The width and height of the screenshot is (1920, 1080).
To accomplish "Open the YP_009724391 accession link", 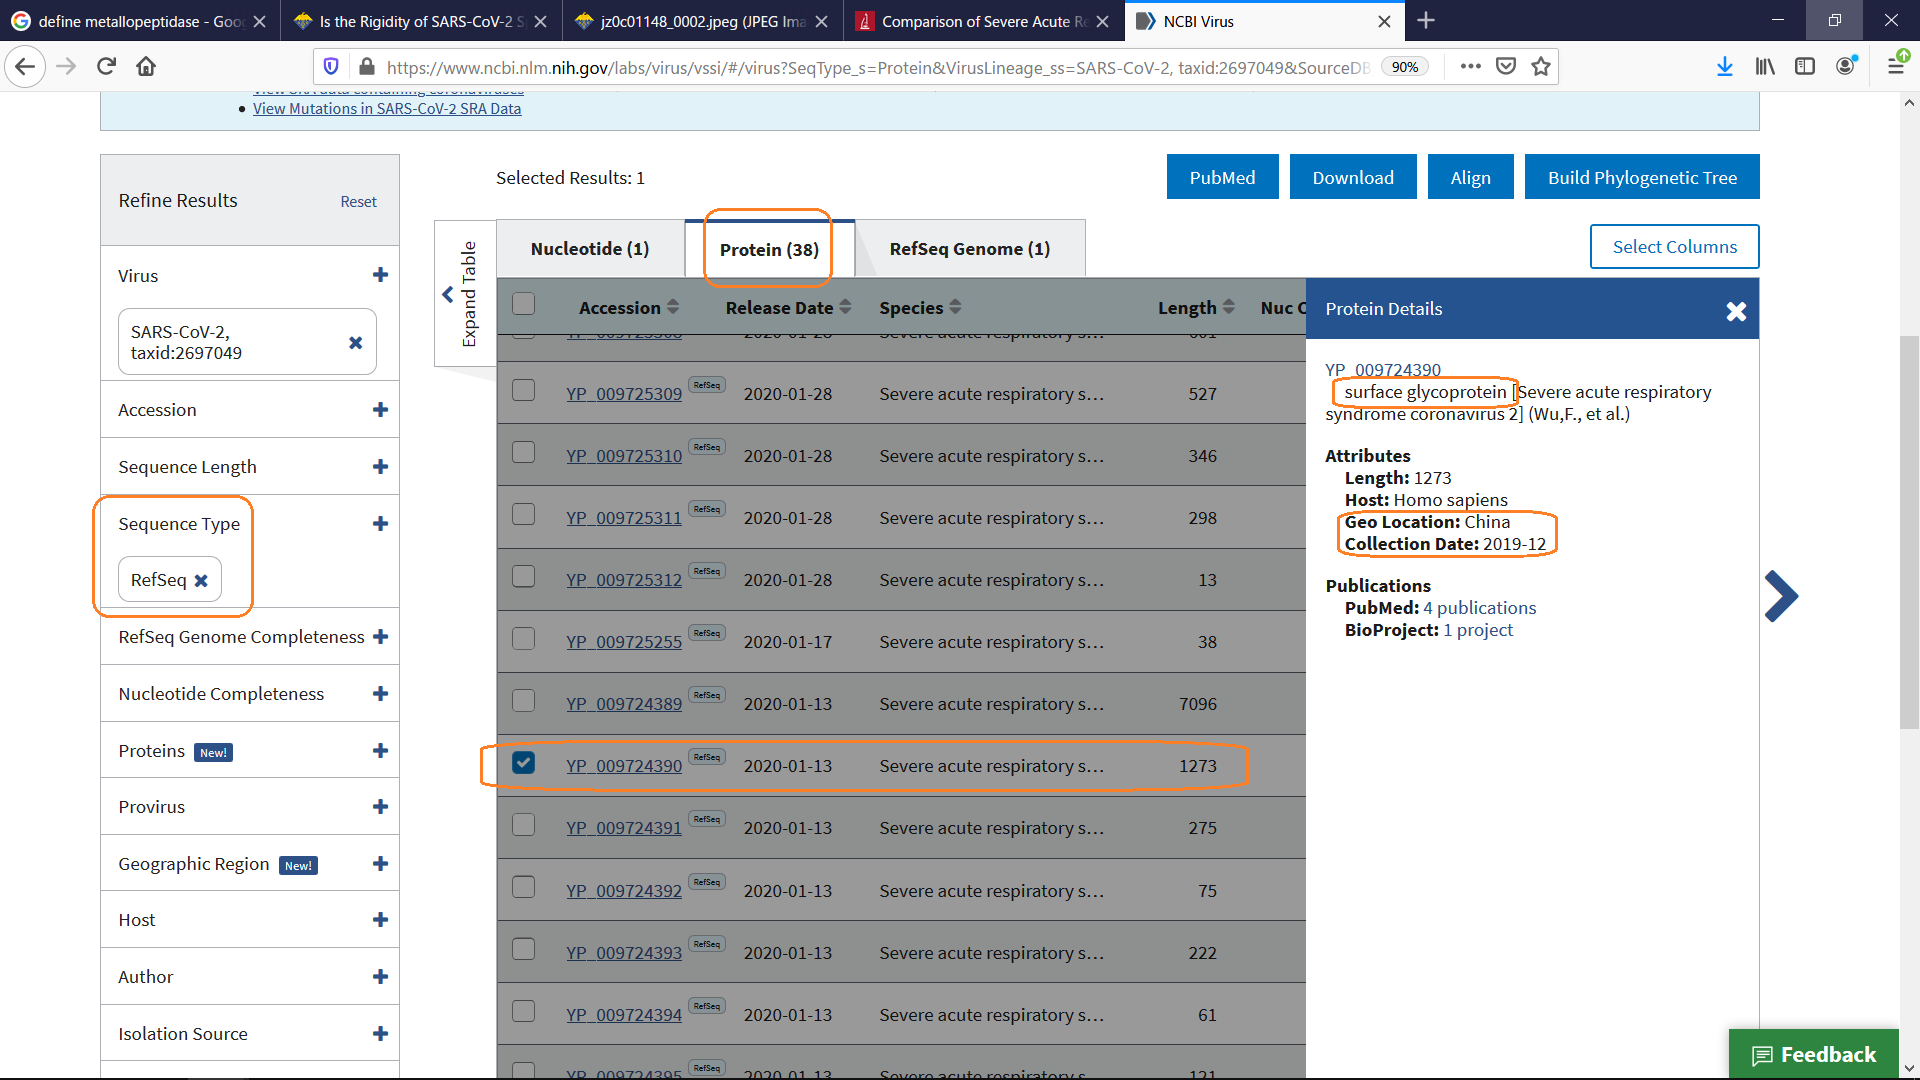I will (624, 827).
